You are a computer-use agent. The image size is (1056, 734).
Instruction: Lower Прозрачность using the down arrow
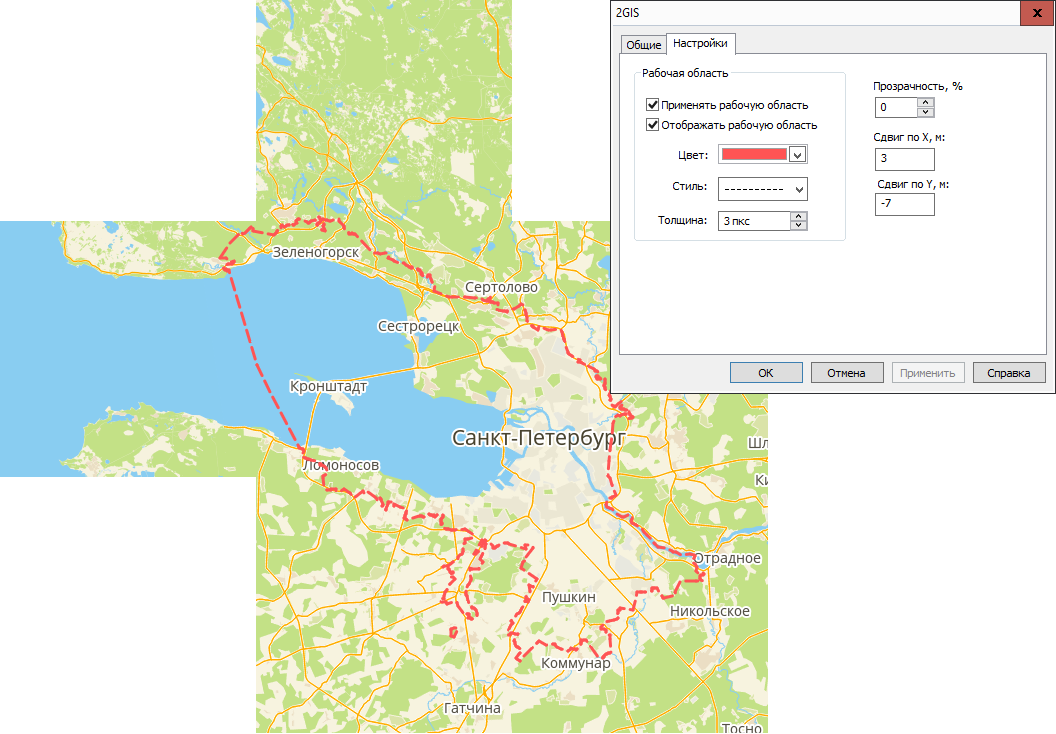(926, 112)
